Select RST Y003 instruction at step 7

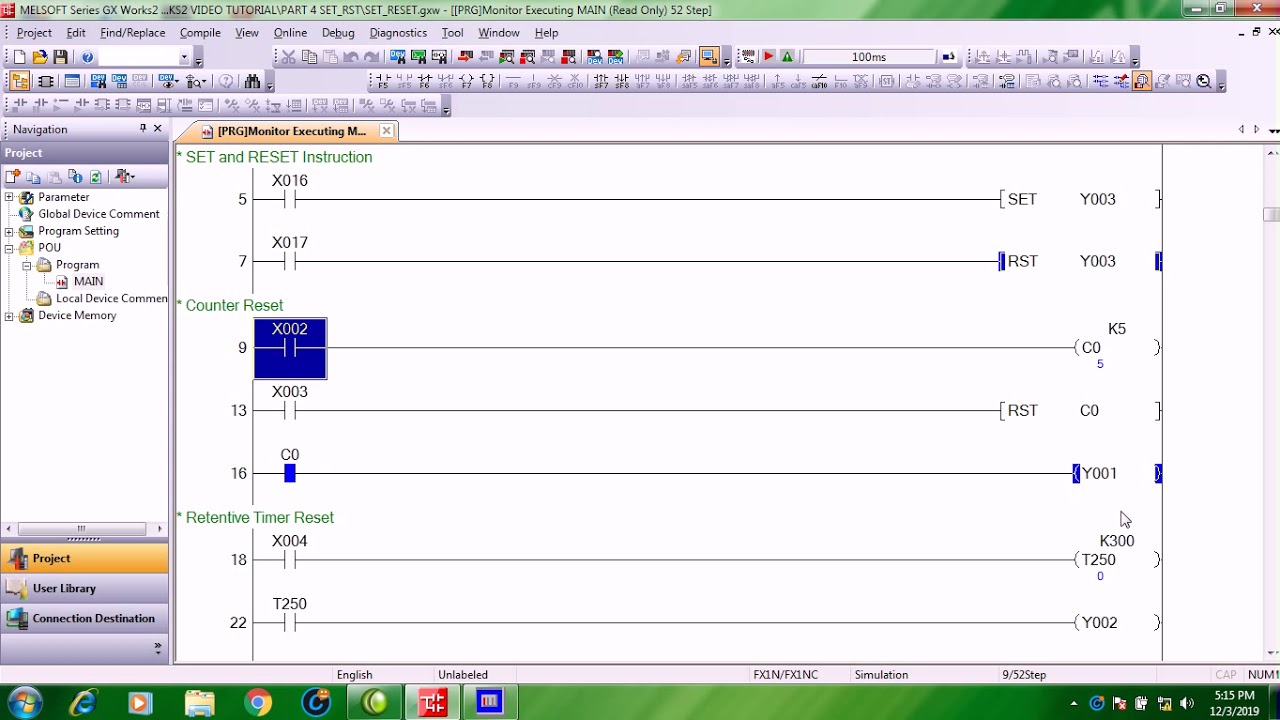(1080, 261)
